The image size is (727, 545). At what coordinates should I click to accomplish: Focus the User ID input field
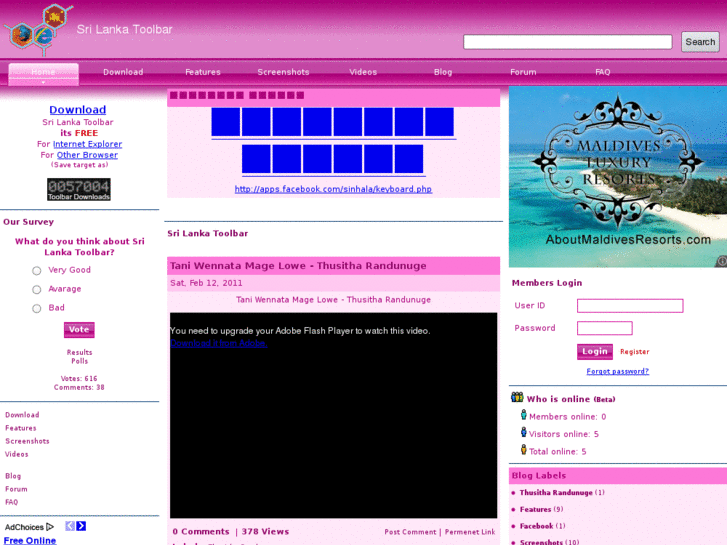click(x=630, y=306)
